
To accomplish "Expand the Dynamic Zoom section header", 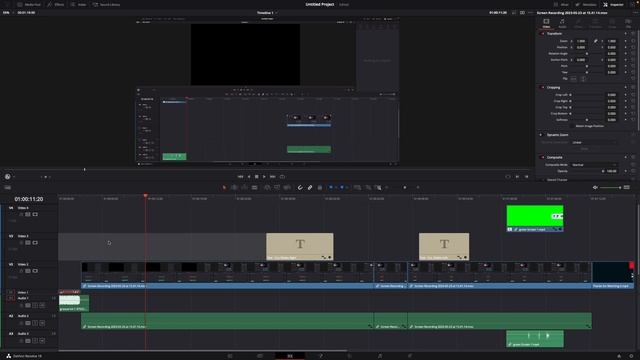I will (x=558, y=135).
